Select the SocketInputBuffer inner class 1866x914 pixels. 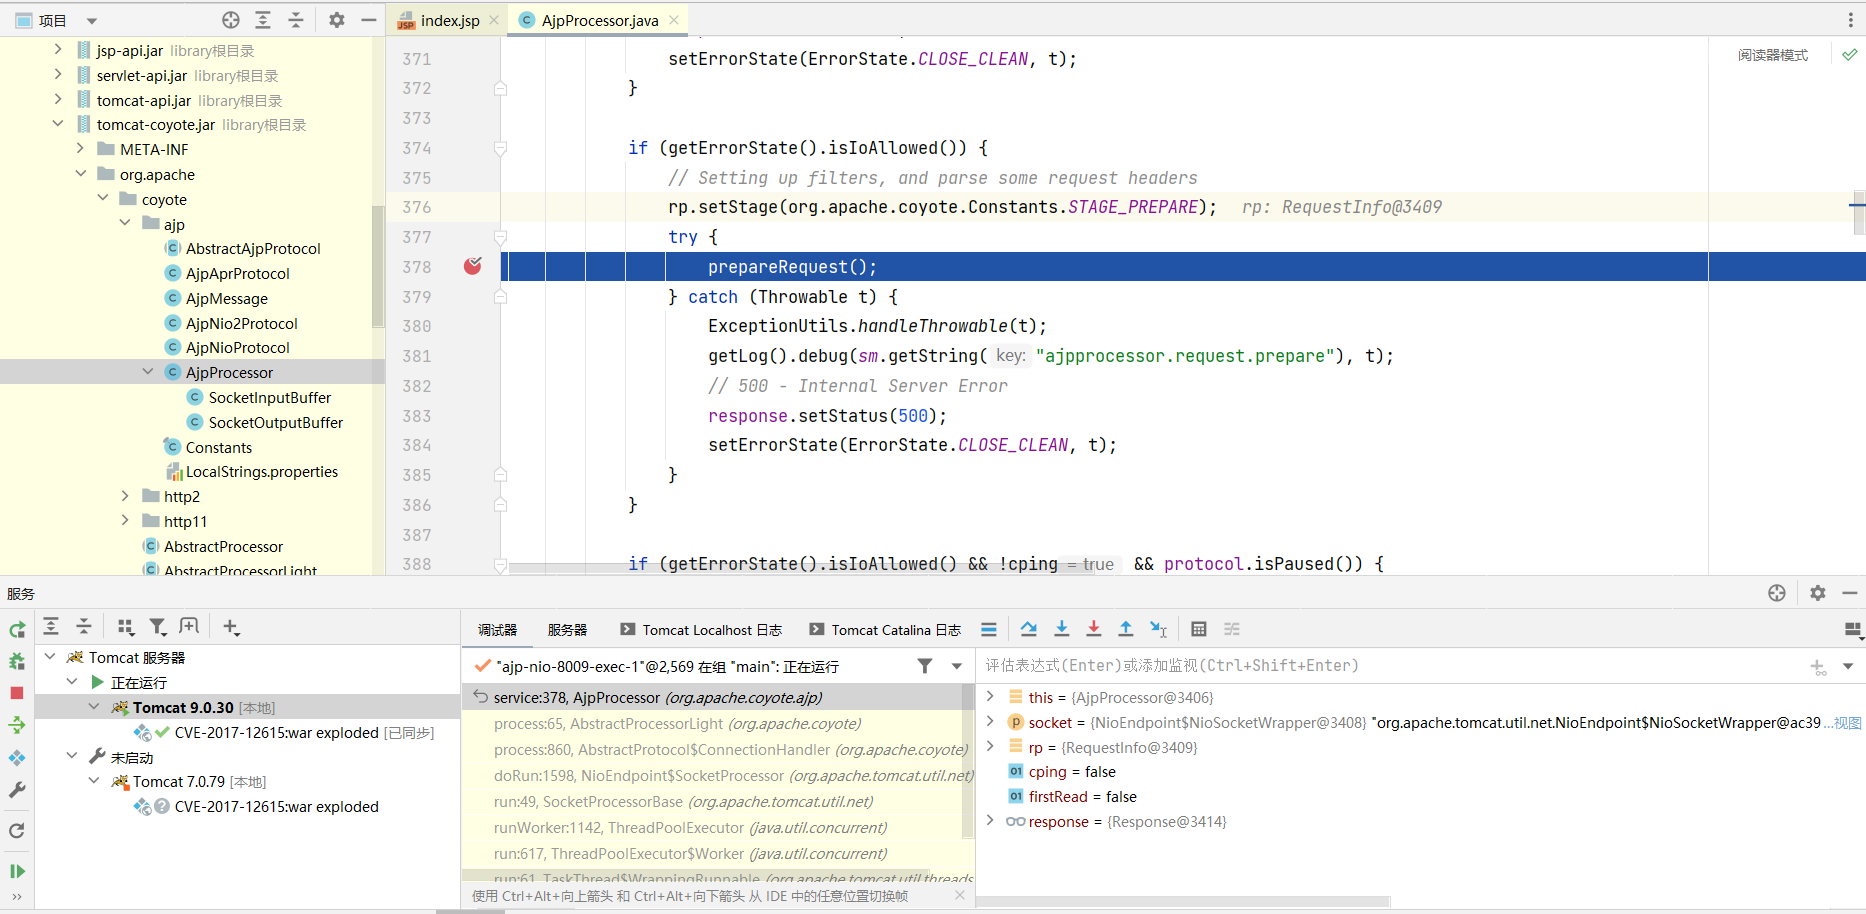(269, 397)
